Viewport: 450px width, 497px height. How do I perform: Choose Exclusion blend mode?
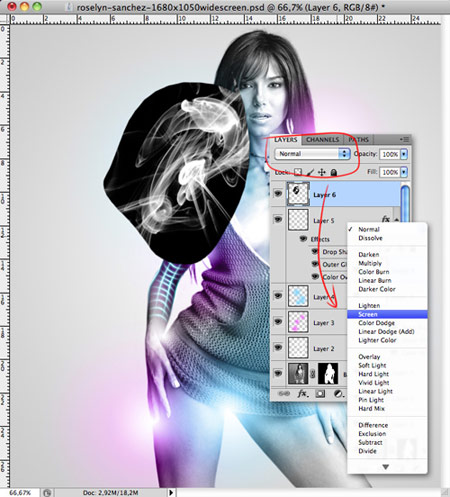(x=387, y=434)
